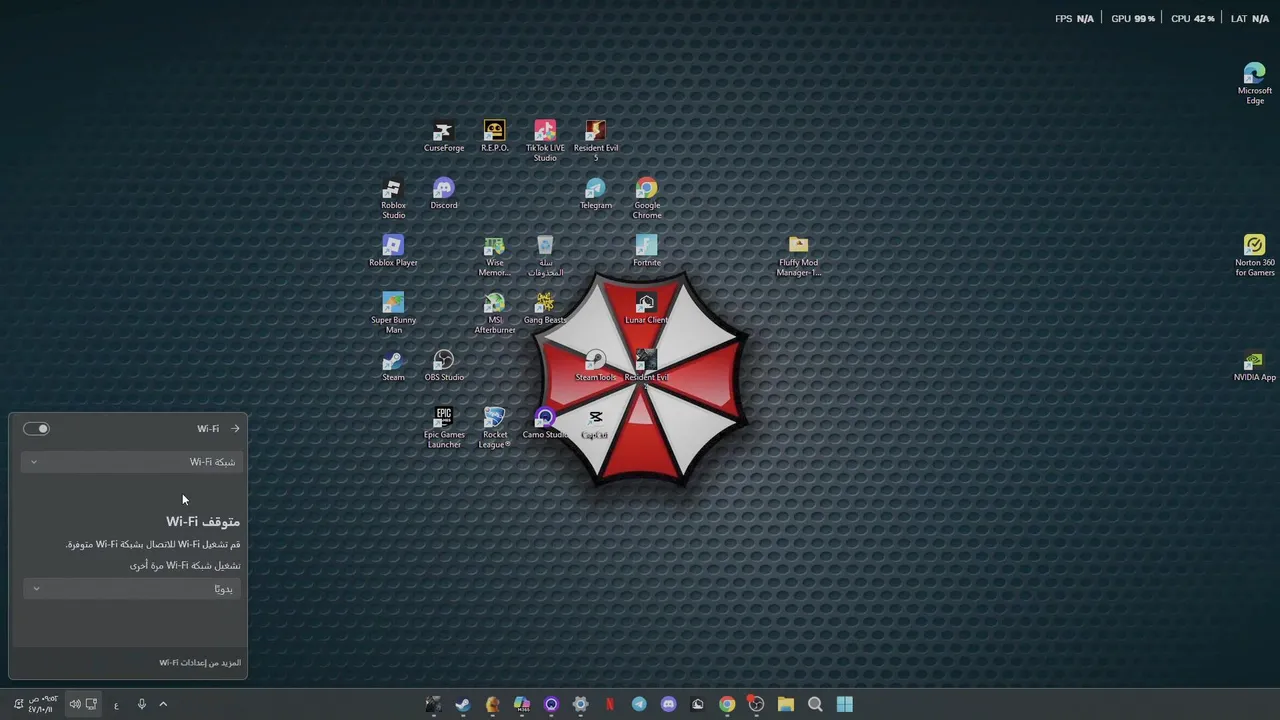Image resolution: width=1280 pixels, height=720 pixels.
Task: Open taskbar Search magnifier
Action: coord(815,704)
